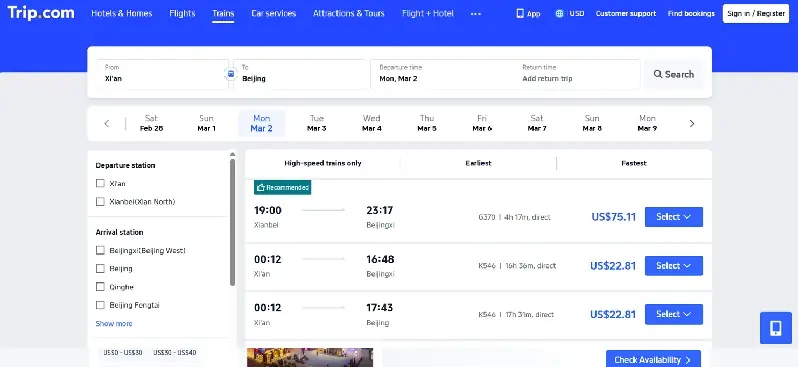Select US$0 - US$30 price range

(123, 353)
